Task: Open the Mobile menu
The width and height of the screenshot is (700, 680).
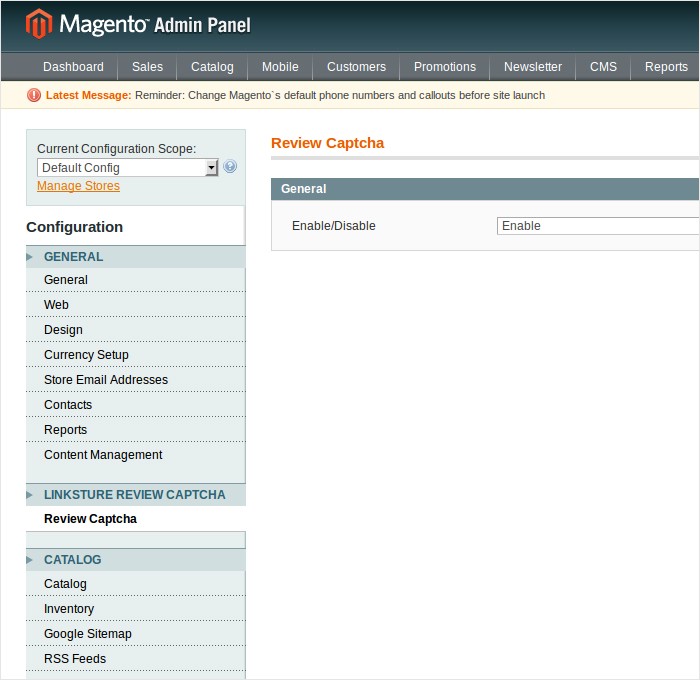Action: [x=280, y=67]
